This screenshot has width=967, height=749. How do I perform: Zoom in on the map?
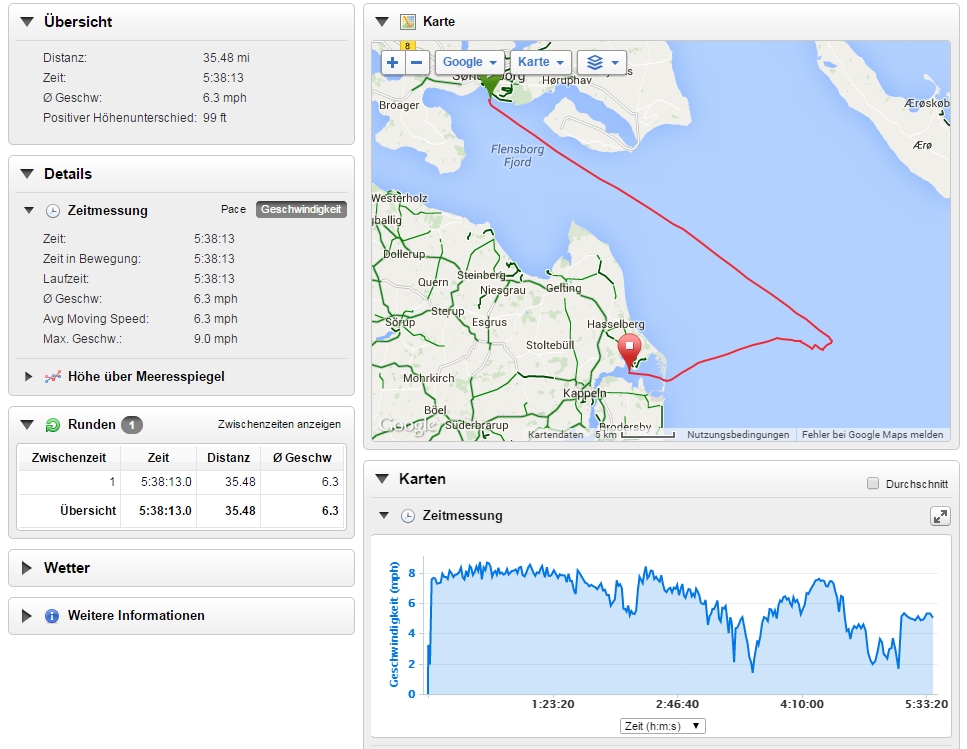(x=392, y=62)
